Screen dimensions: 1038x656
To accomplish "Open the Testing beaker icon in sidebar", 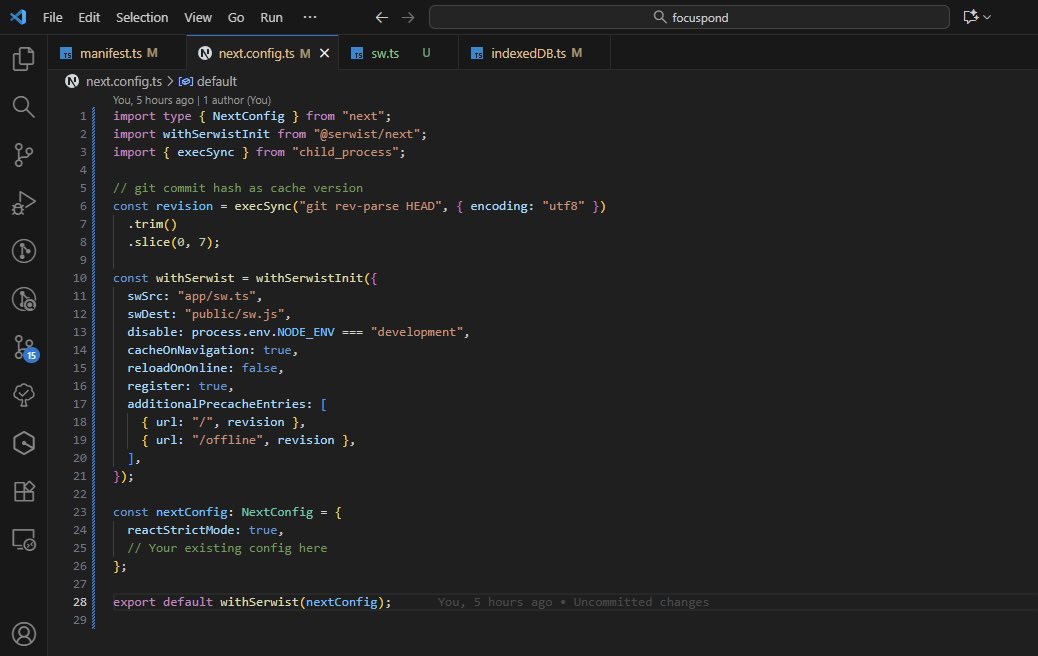I will pos(23,395).
